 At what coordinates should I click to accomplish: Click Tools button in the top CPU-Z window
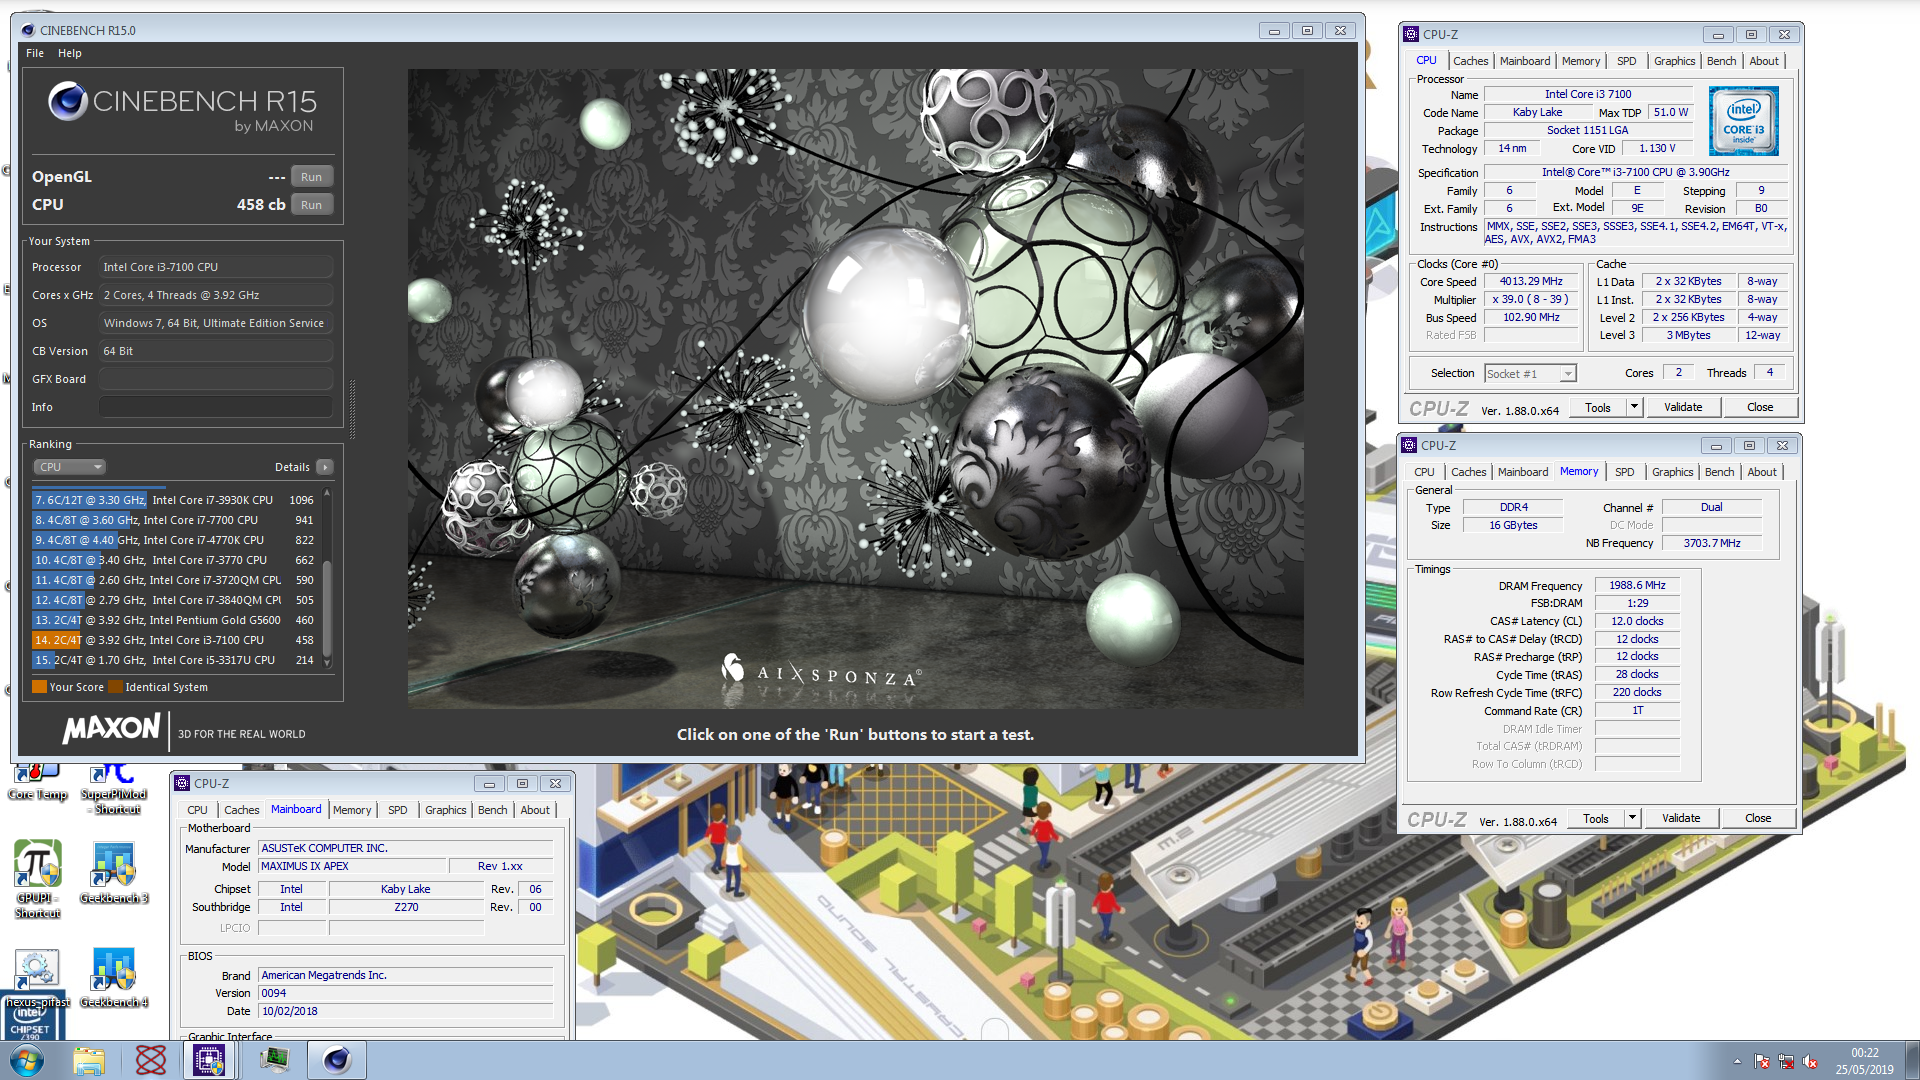[x=1598, y=407]
